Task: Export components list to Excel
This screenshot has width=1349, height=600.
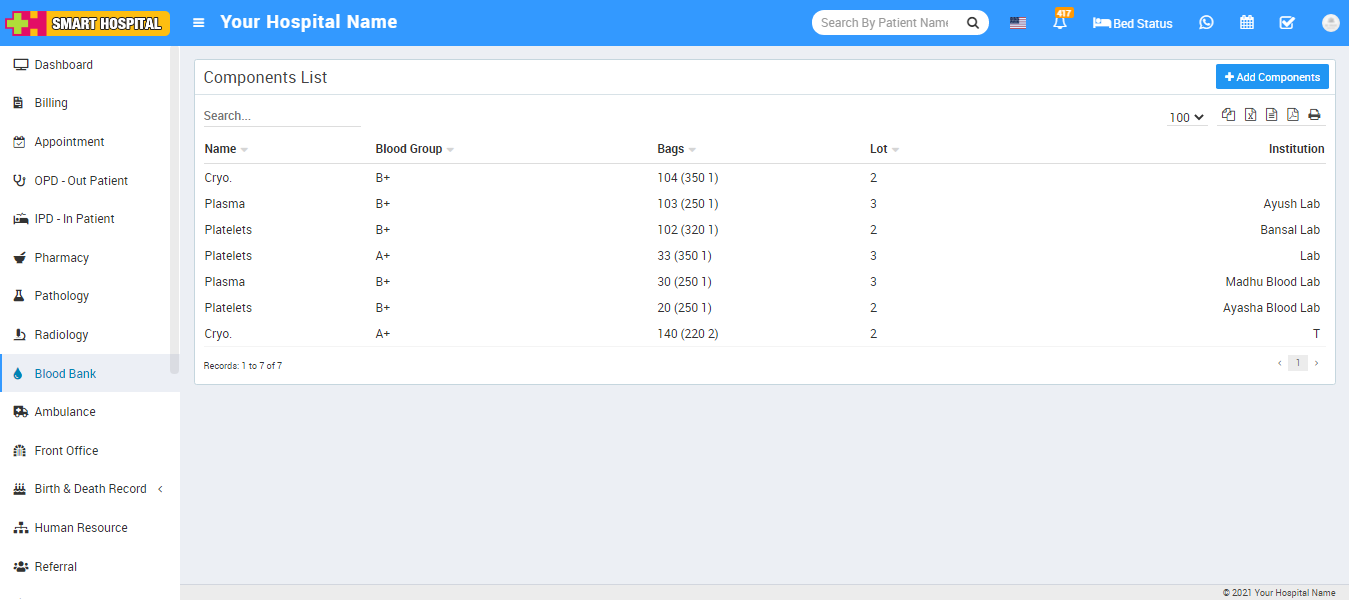Action: (x=1250, y=116)
